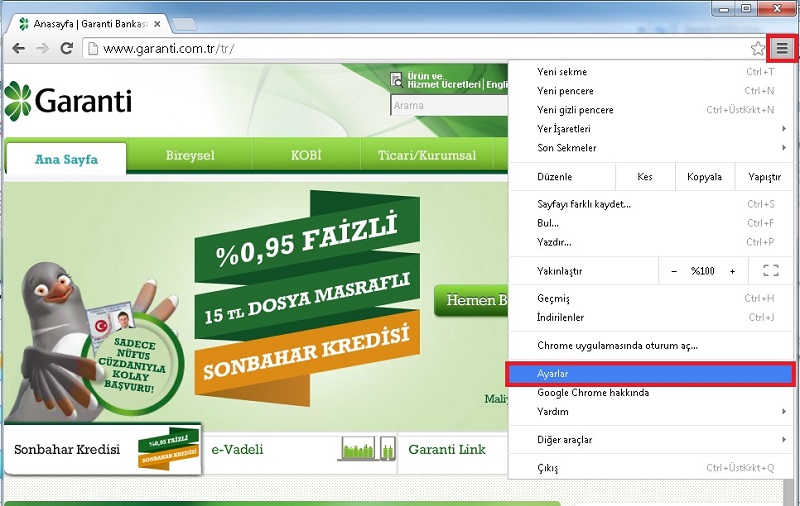
Task: Expand Yer İşaretleri submenu
Action: click(x=650, y=129)
